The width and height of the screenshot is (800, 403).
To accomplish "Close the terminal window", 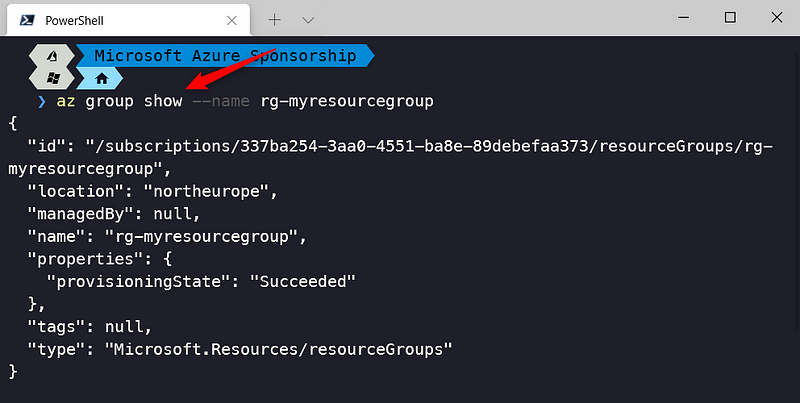I will click(x=777, y=18).
